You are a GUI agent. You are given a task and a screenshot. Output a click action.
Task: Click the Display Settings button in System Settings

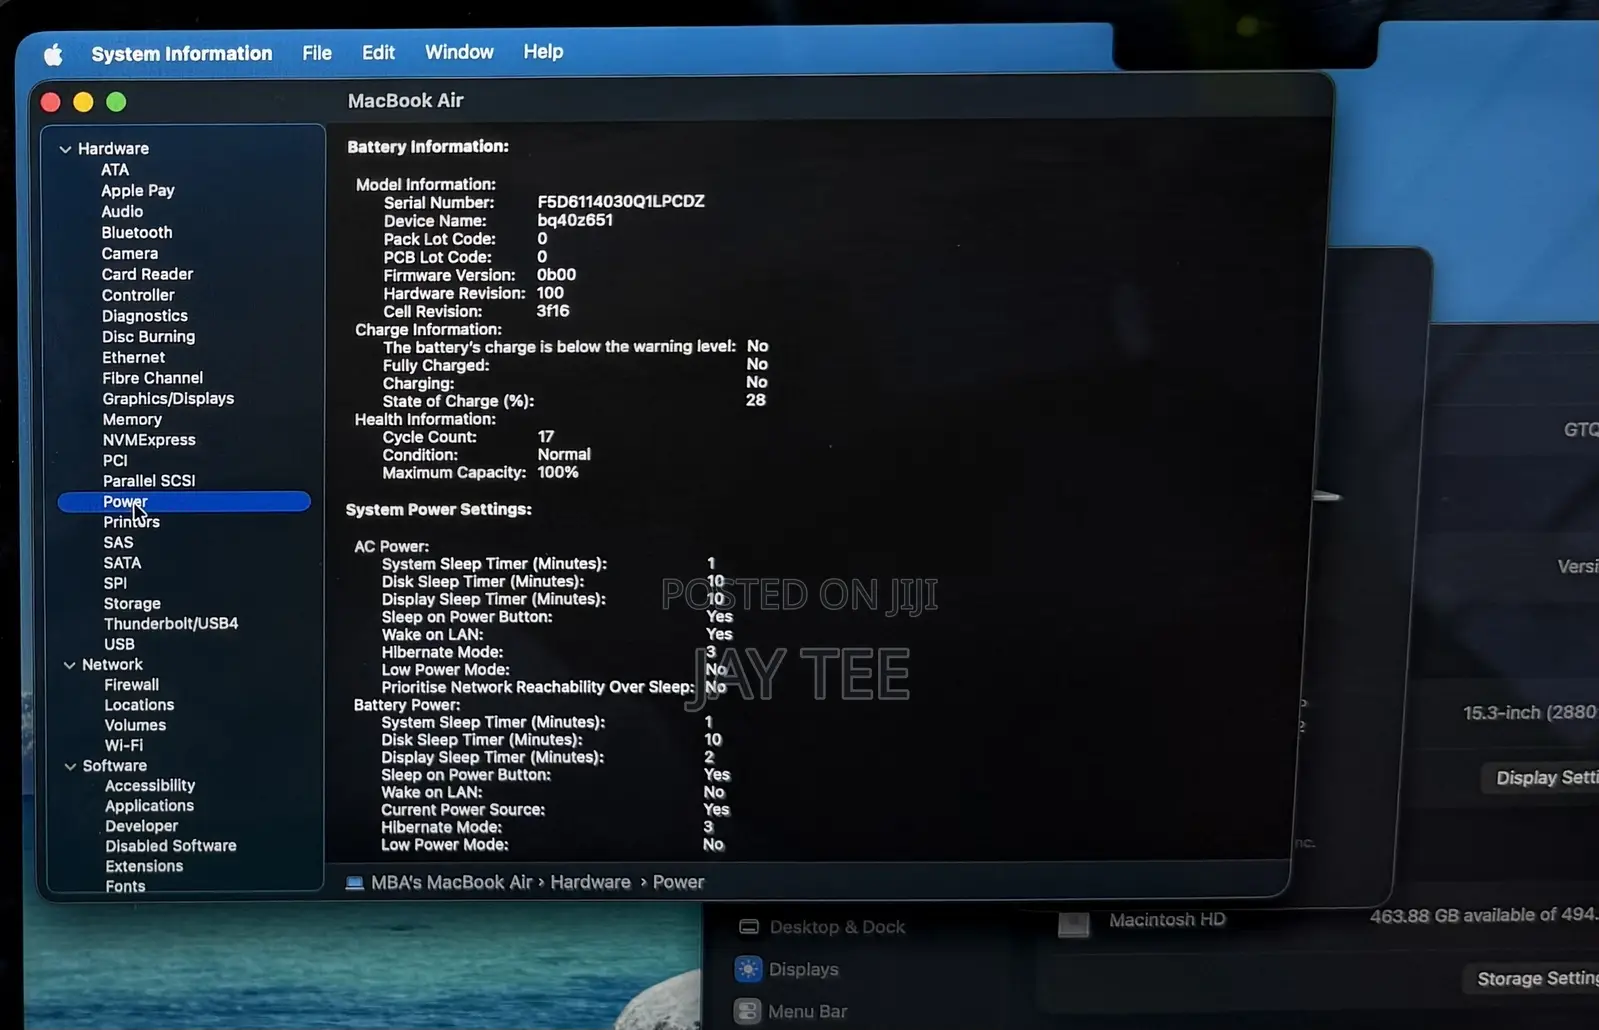click(1541, 778)
